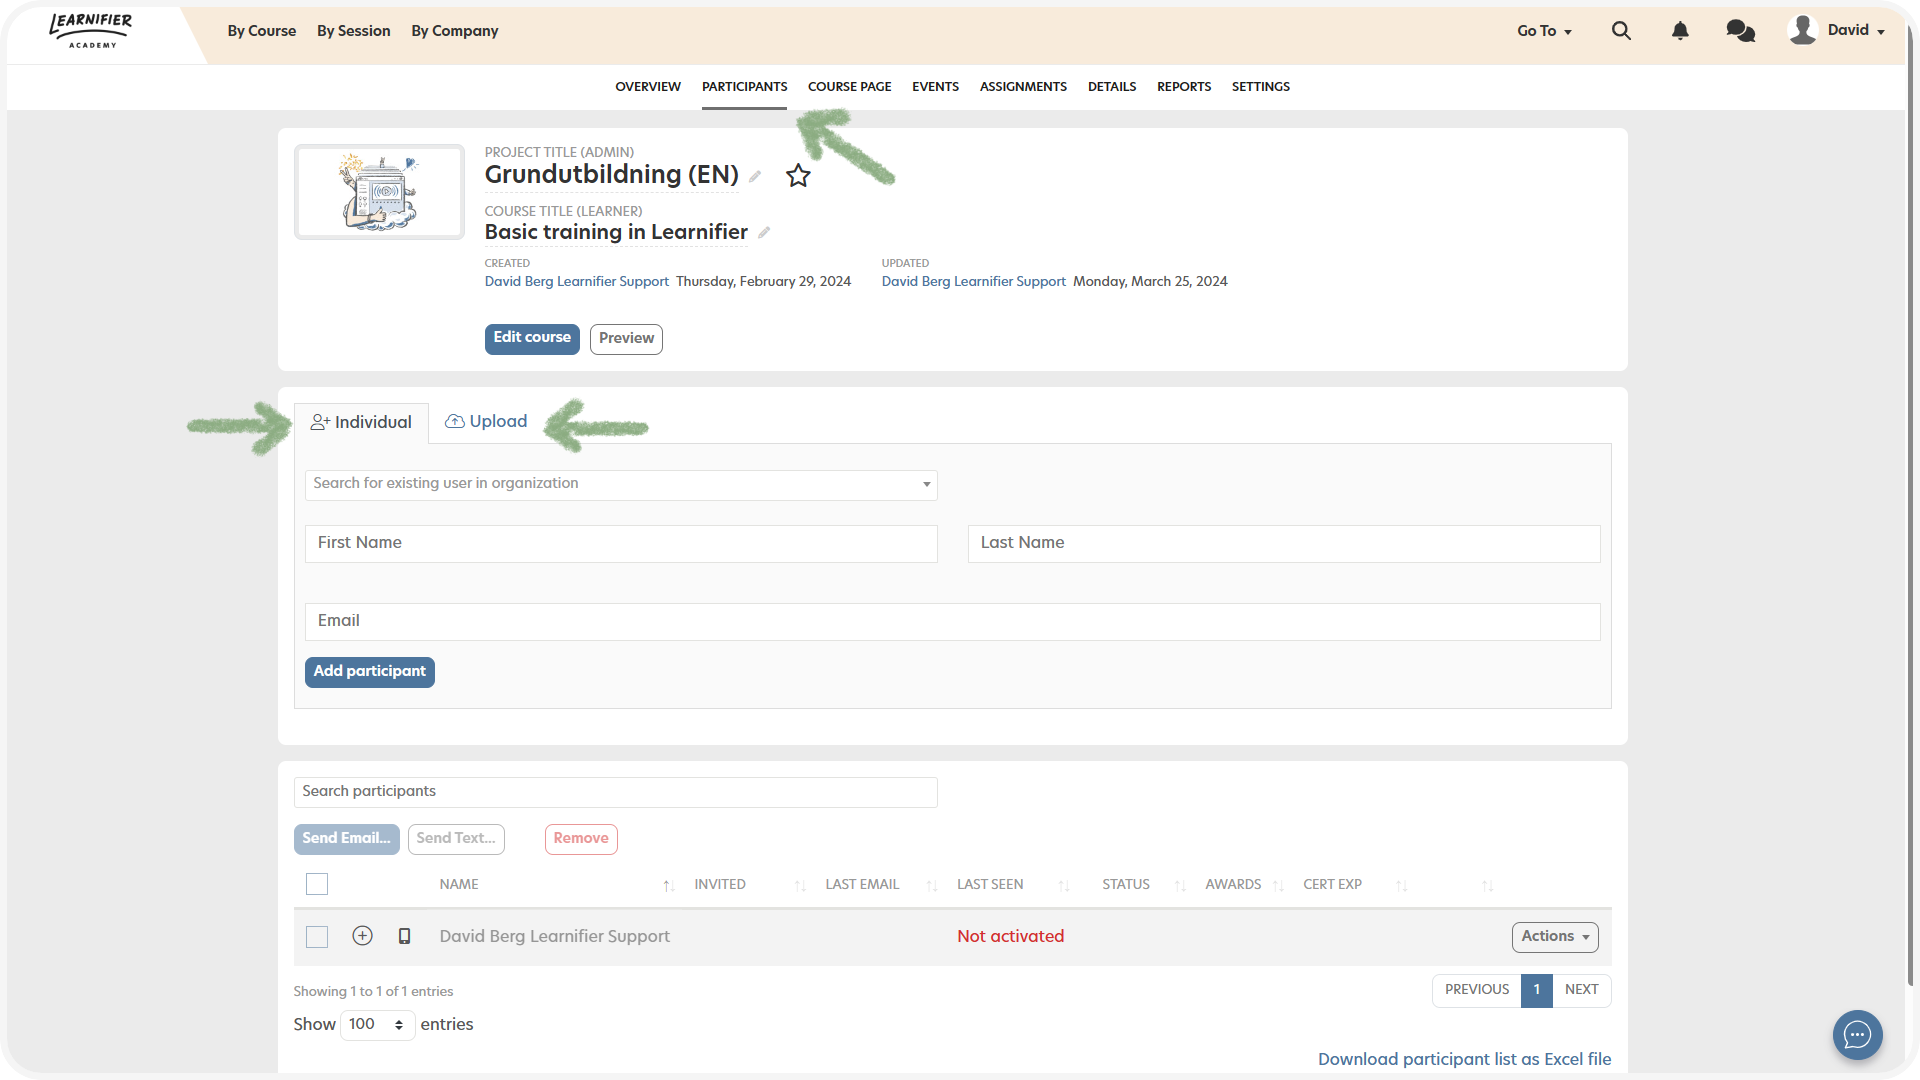Expand participant row with plus circle icon
Image resolution: width=1920 pixels, height=1080 pixels.
tap(363, 936)
